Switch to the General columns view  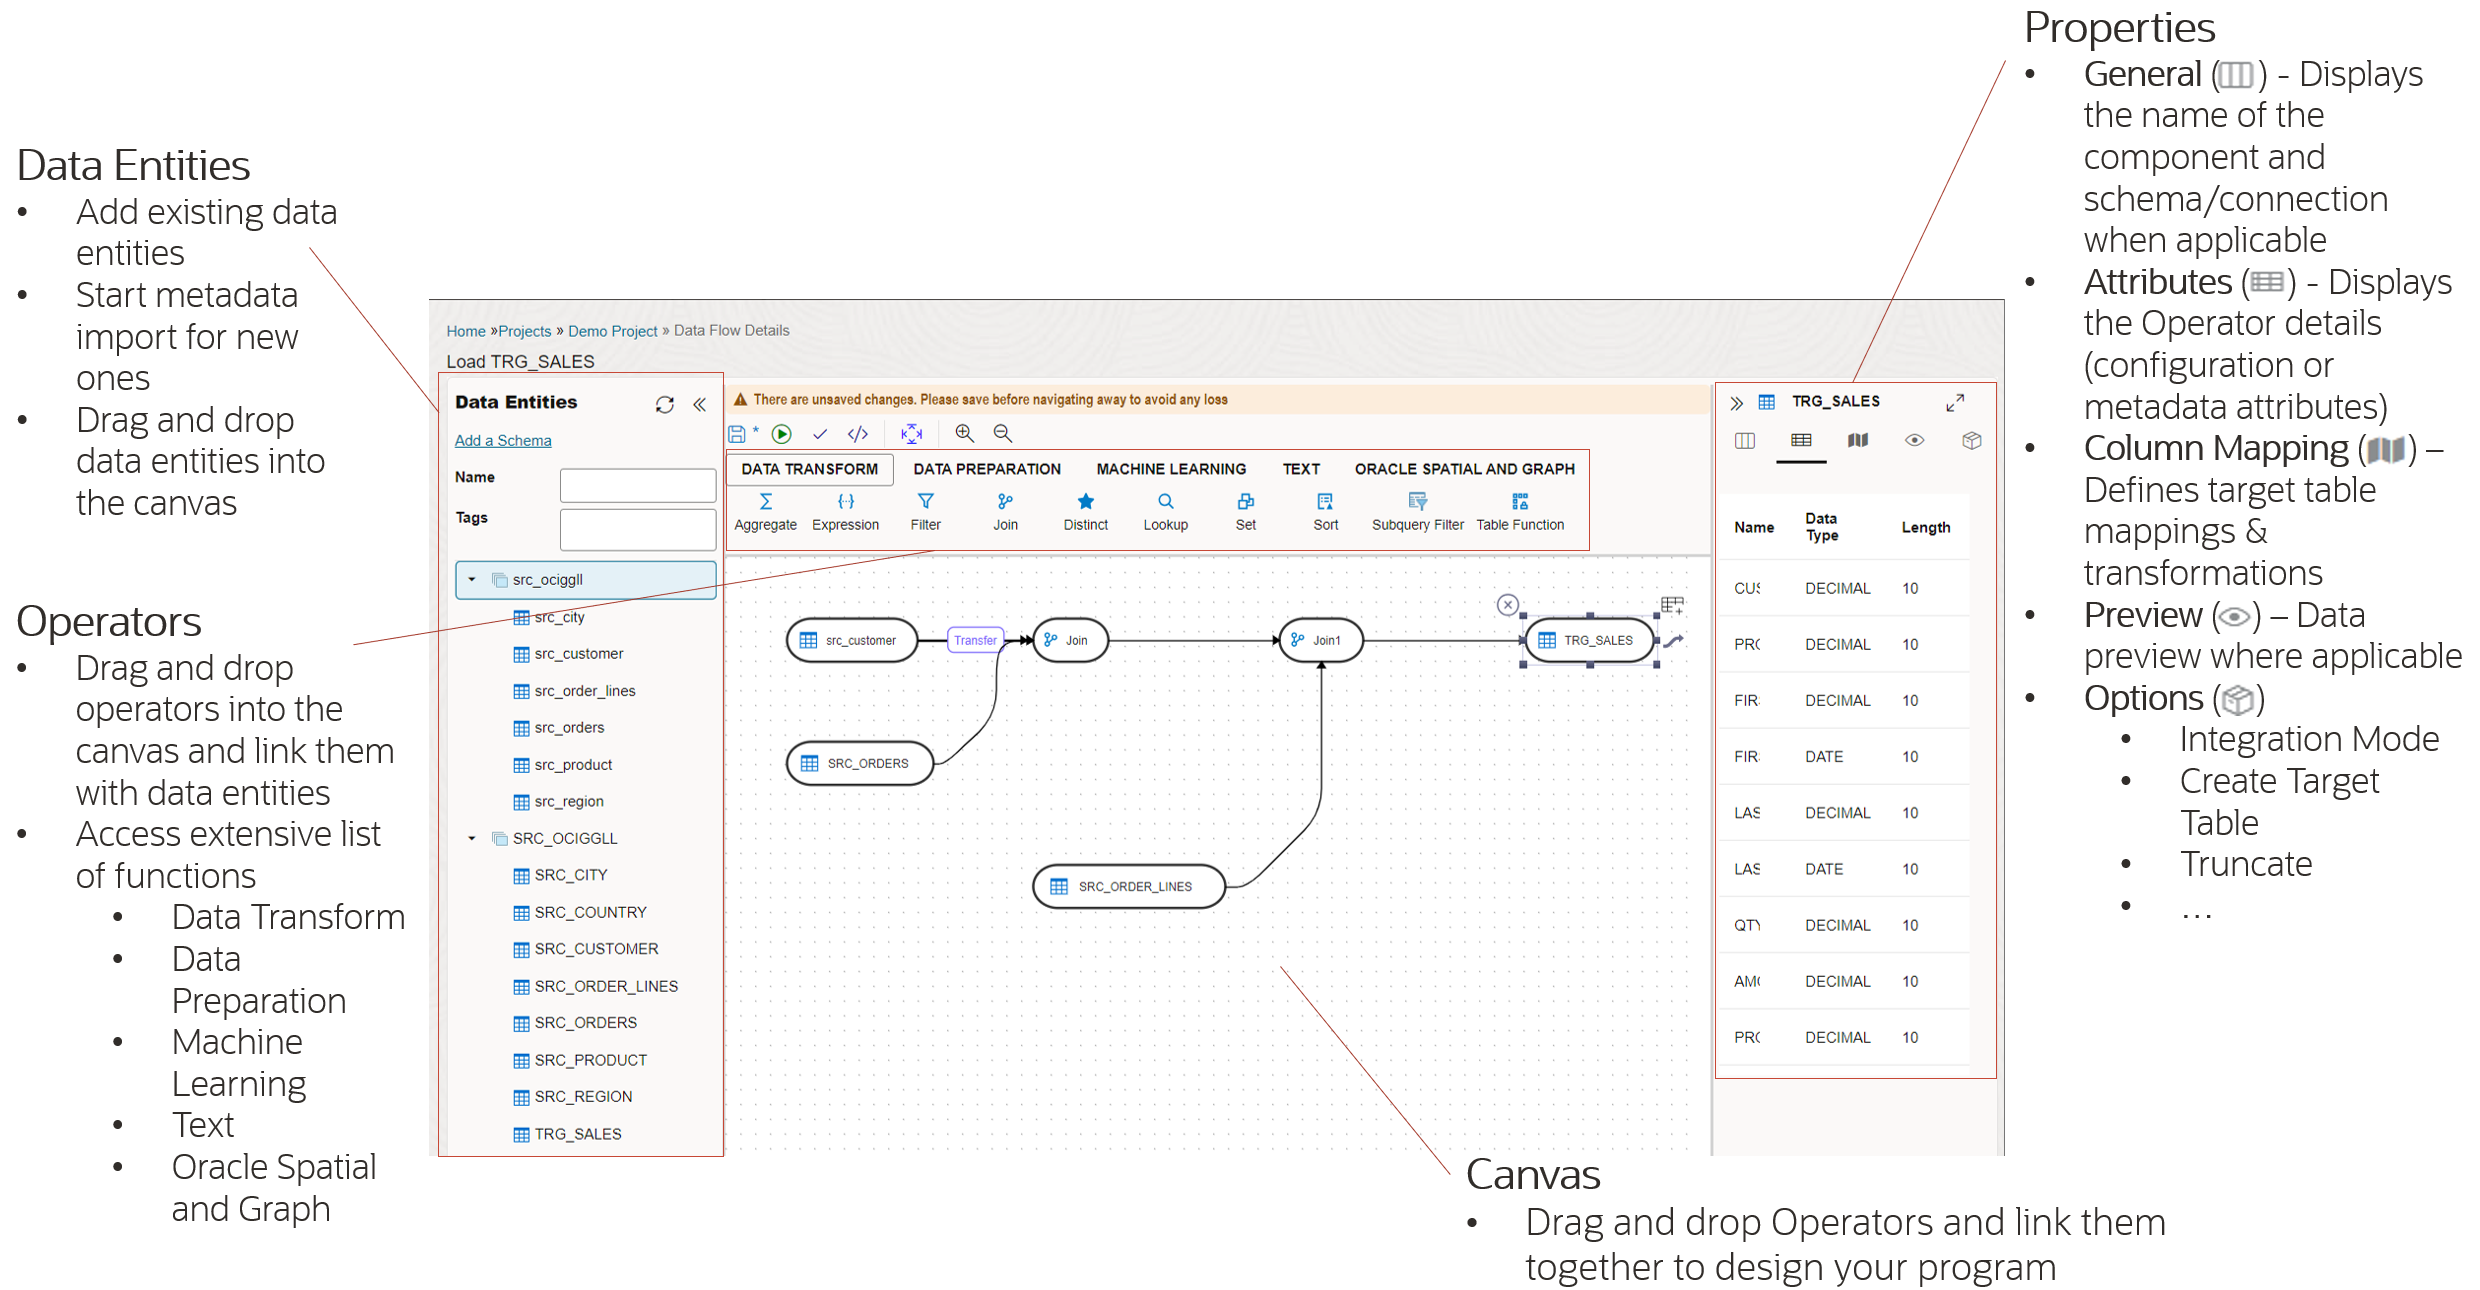(x=1745, y=441)
